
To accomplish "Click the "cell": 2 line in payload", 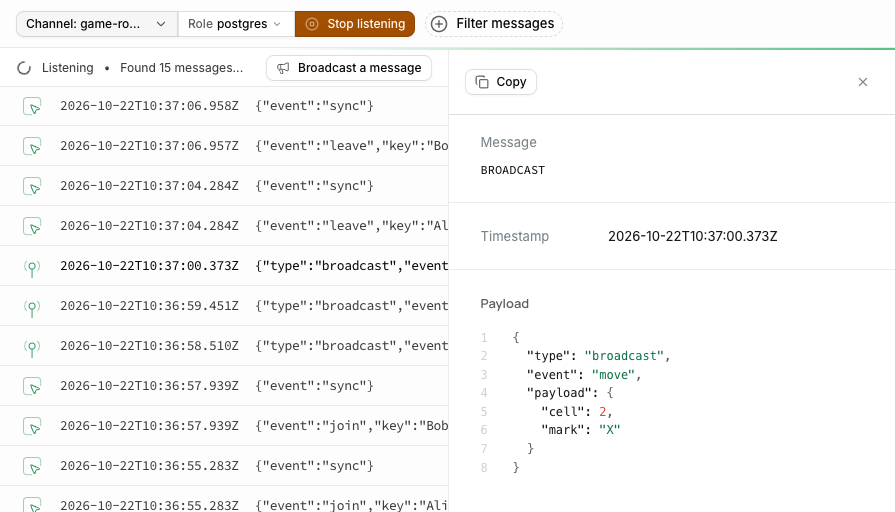I will coord(576,412).
